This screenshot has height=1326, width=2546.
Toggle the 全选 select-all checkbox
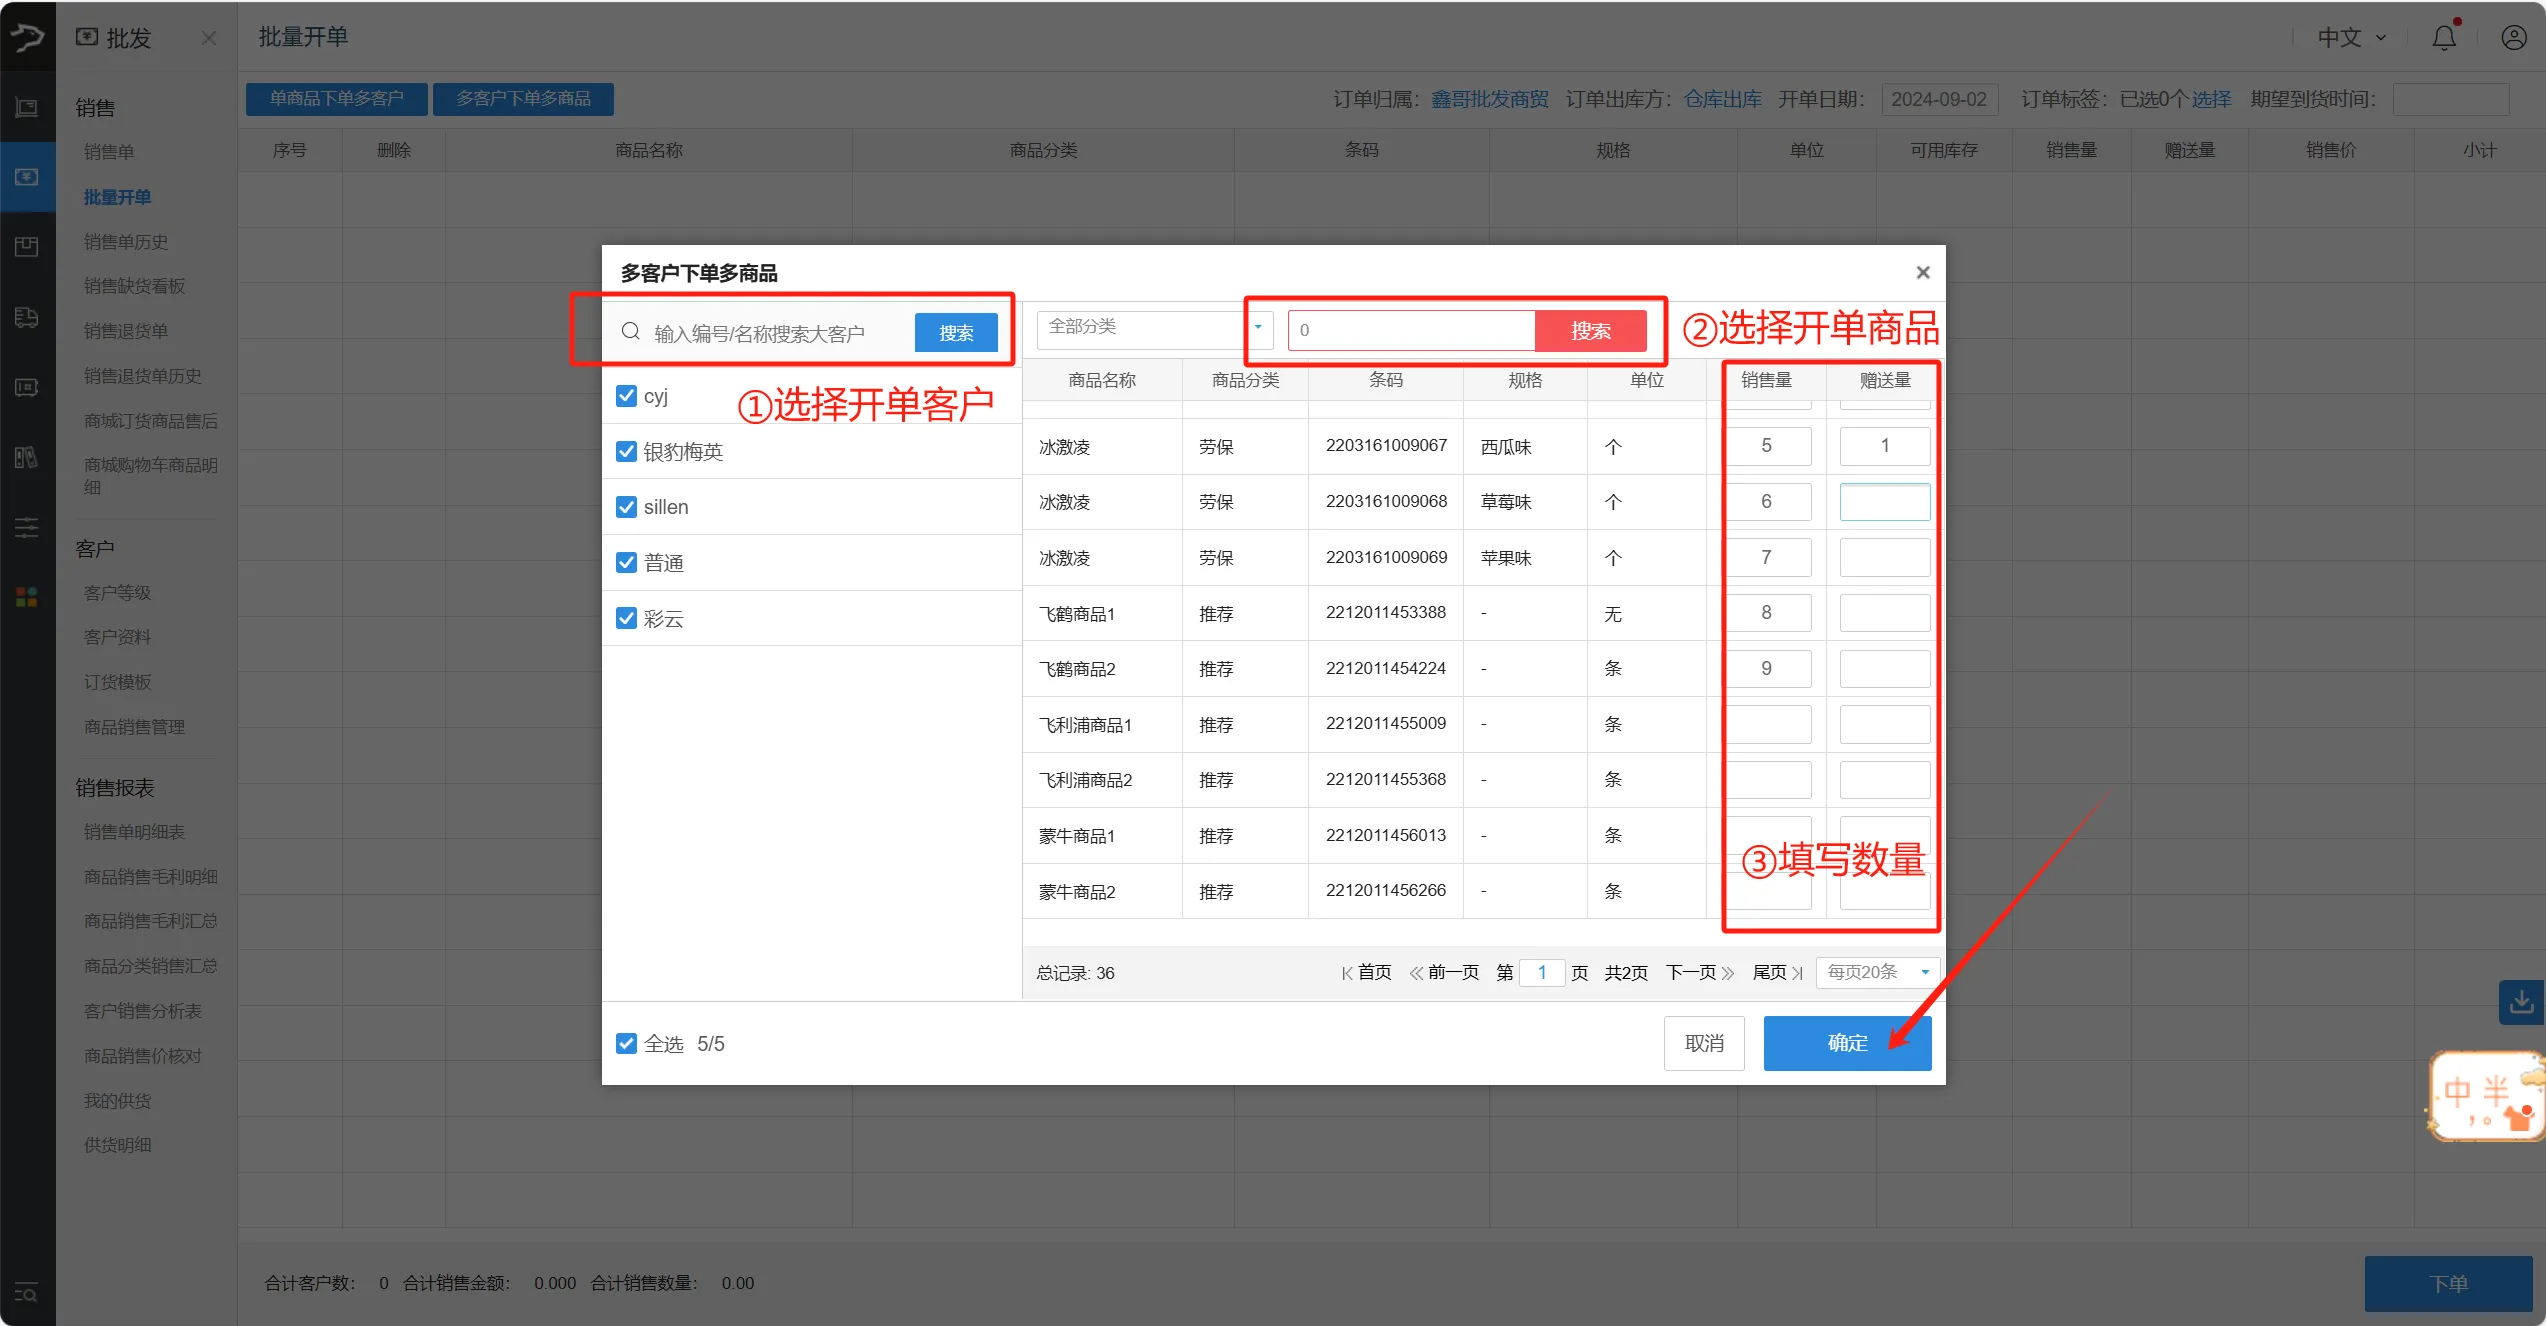tap(626, 1043)
